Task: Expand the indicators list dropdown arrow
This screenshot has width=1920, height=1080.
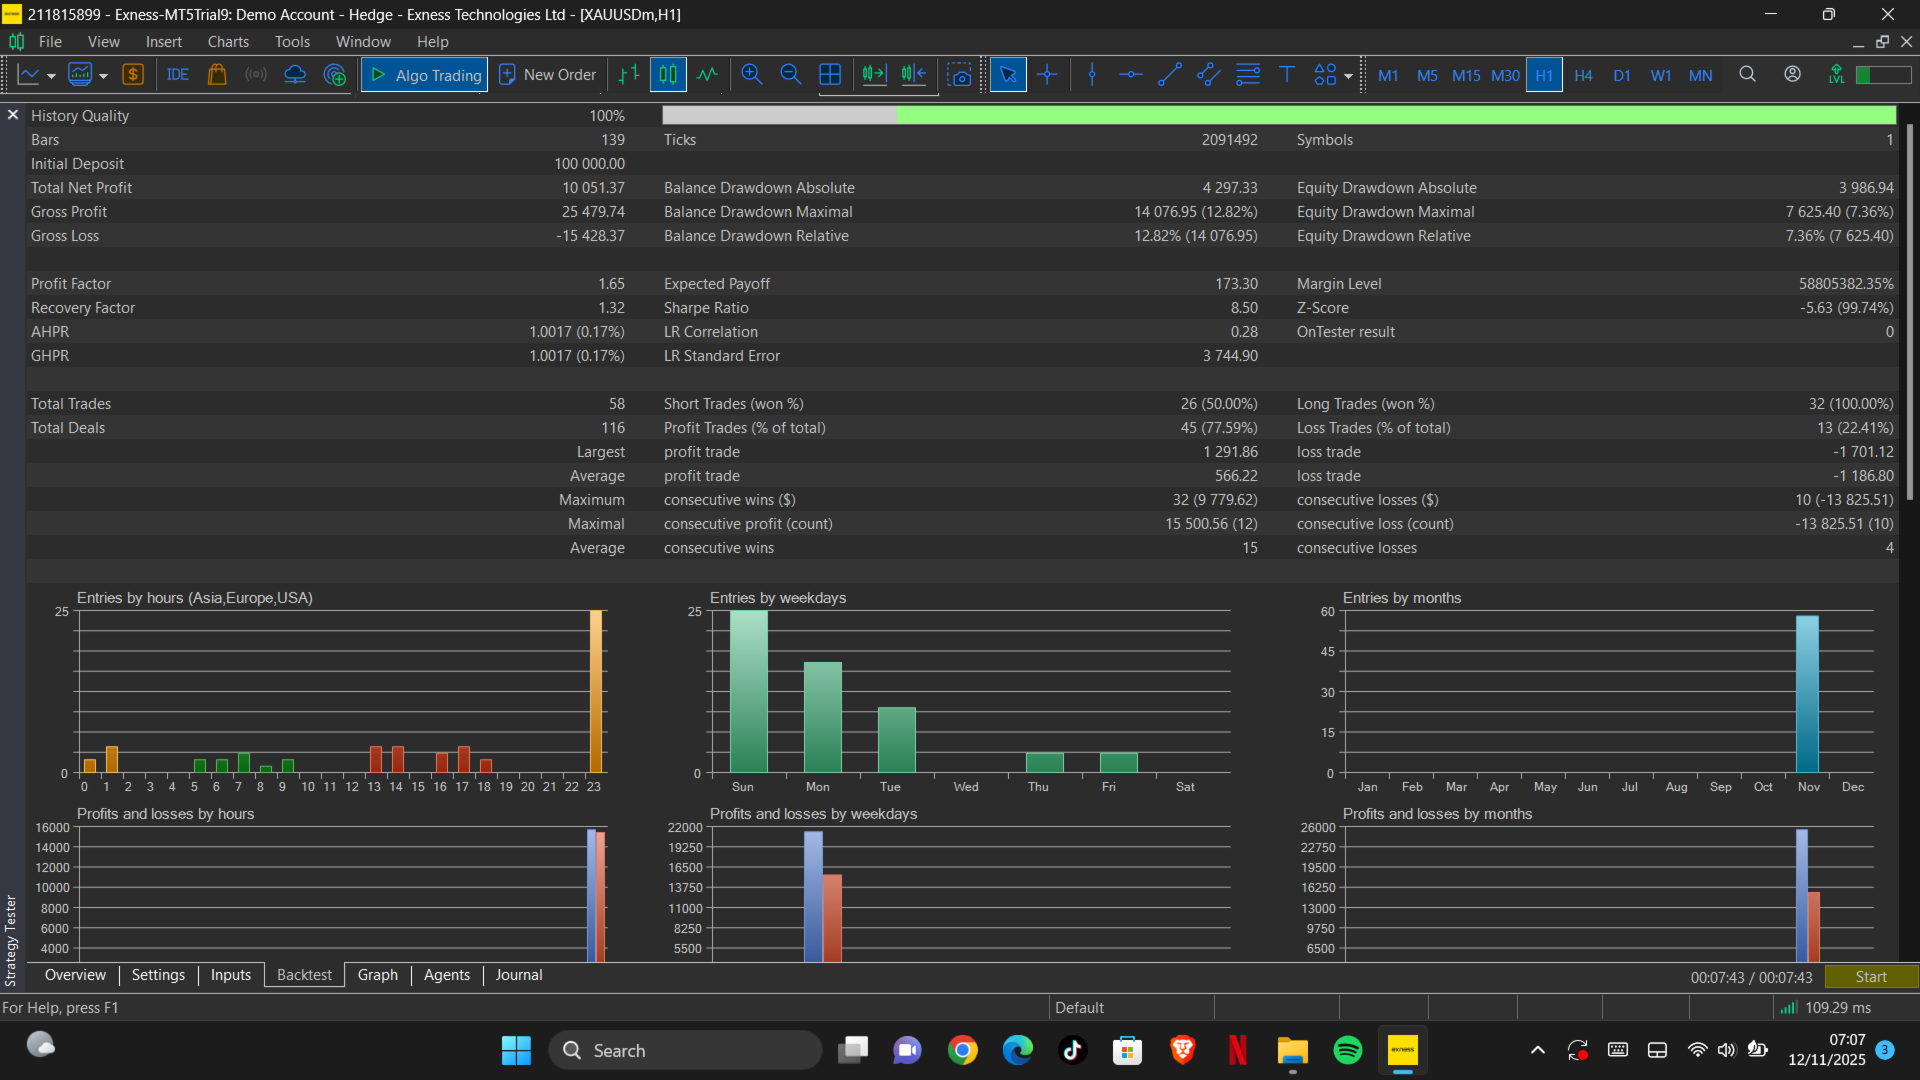Action: pos(103,76)
